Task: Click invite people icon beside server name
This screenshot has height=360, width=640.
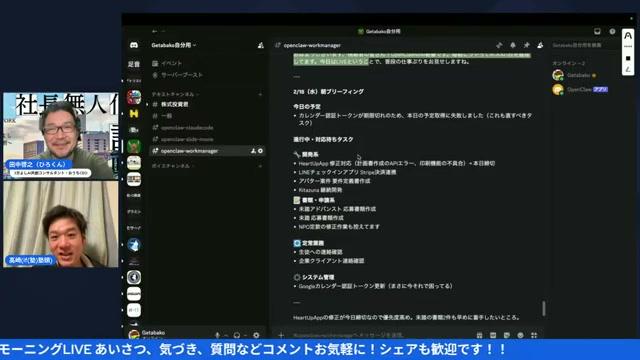Action: [260, 45]
